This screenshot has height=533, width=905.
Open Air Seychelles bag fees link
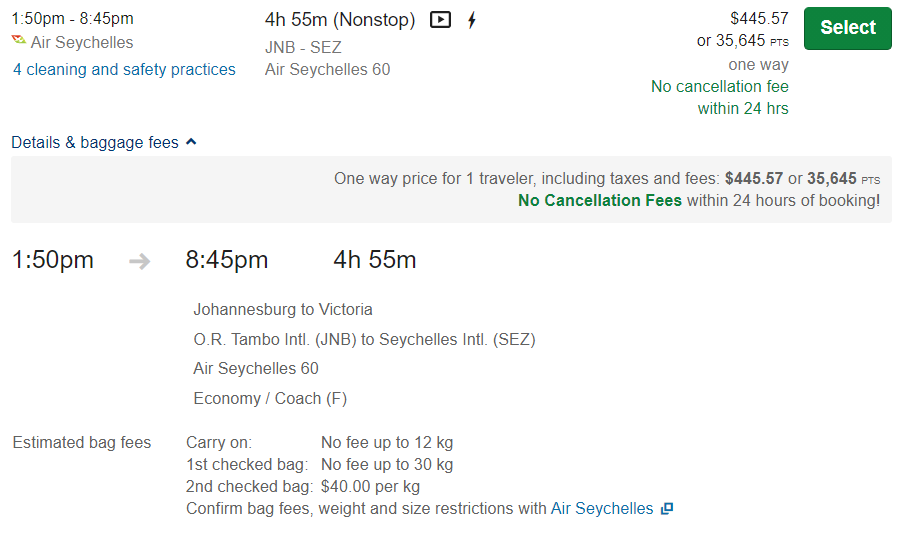pos(602,509)
